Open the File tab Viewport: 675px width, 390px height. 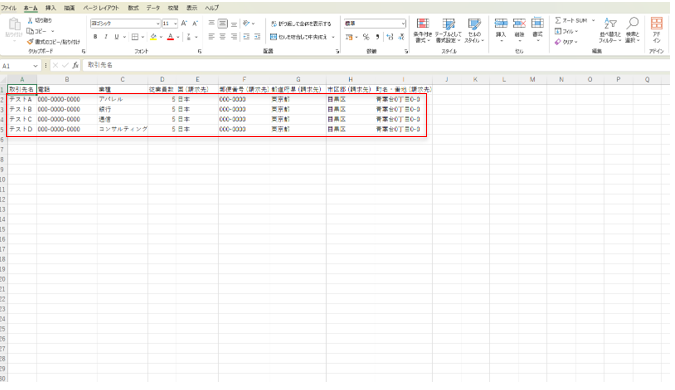pos(9,8)
